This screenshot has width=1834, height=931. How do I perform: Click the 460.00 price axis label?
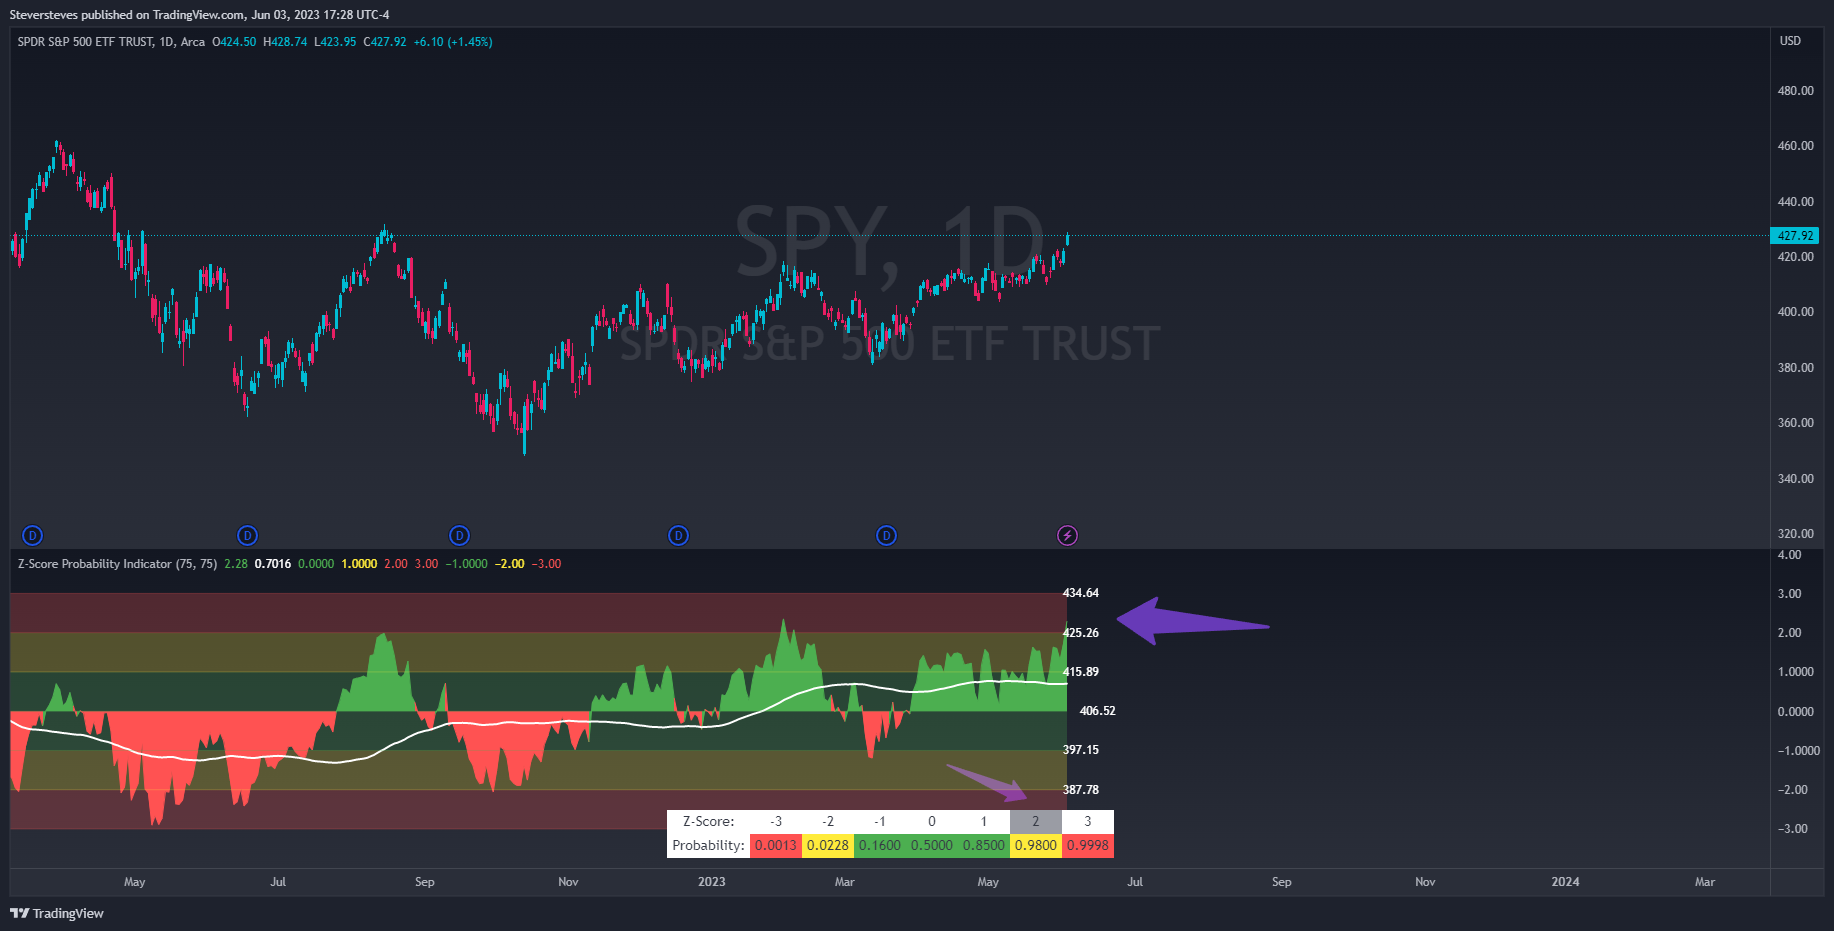pyautogui.click(x=1796, y=146)
